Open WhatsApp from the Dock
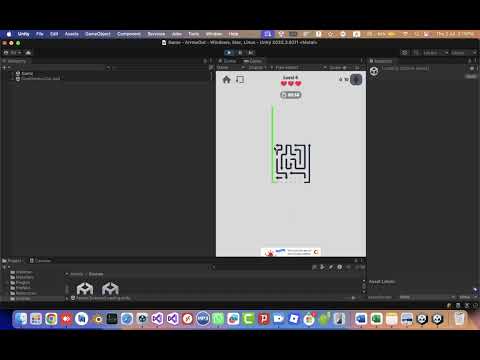 point(218,319)
